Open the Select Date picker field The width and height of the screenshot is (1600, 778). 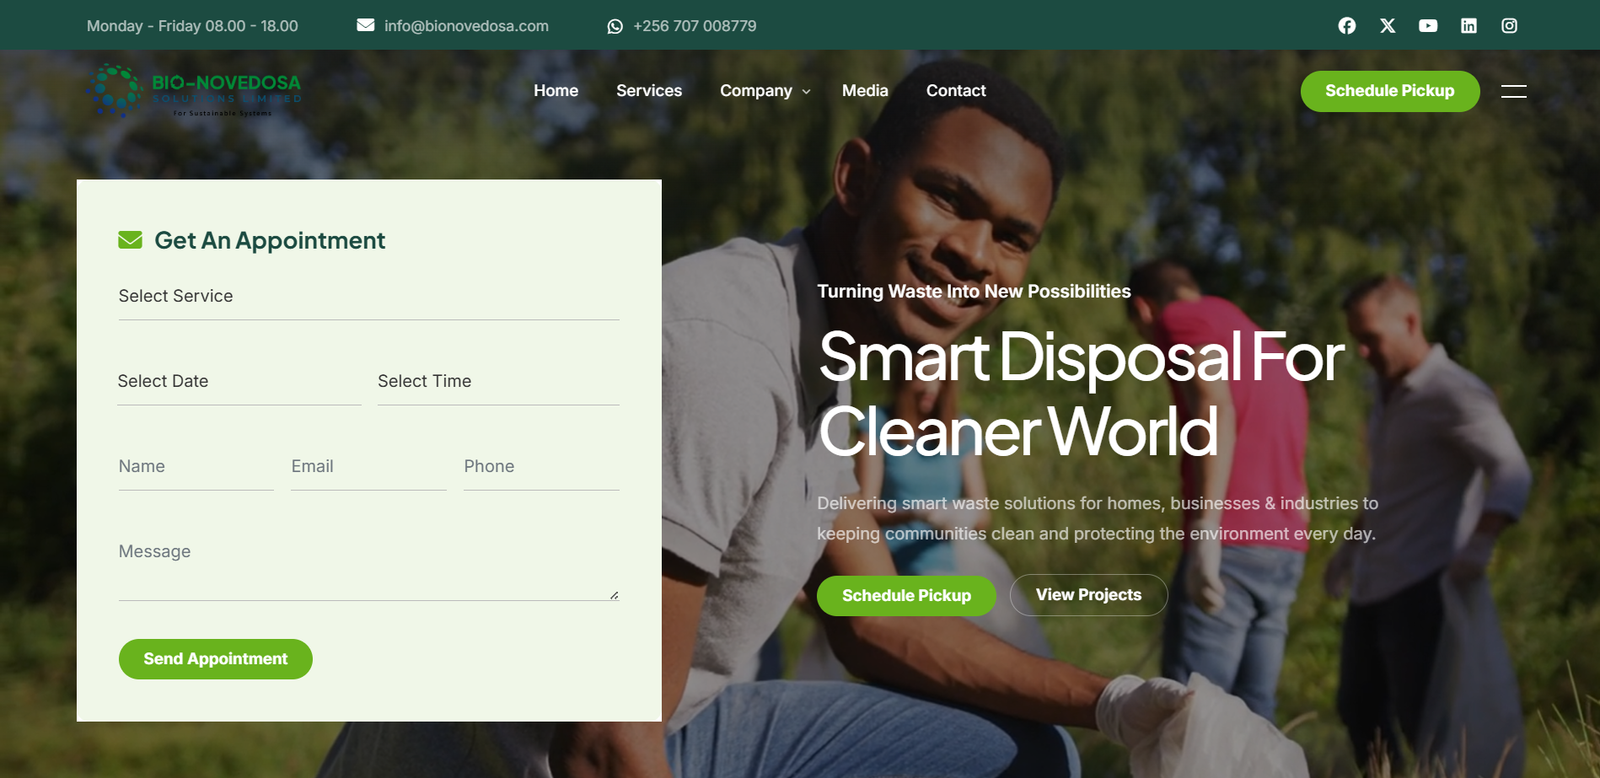tap(239, 381)
